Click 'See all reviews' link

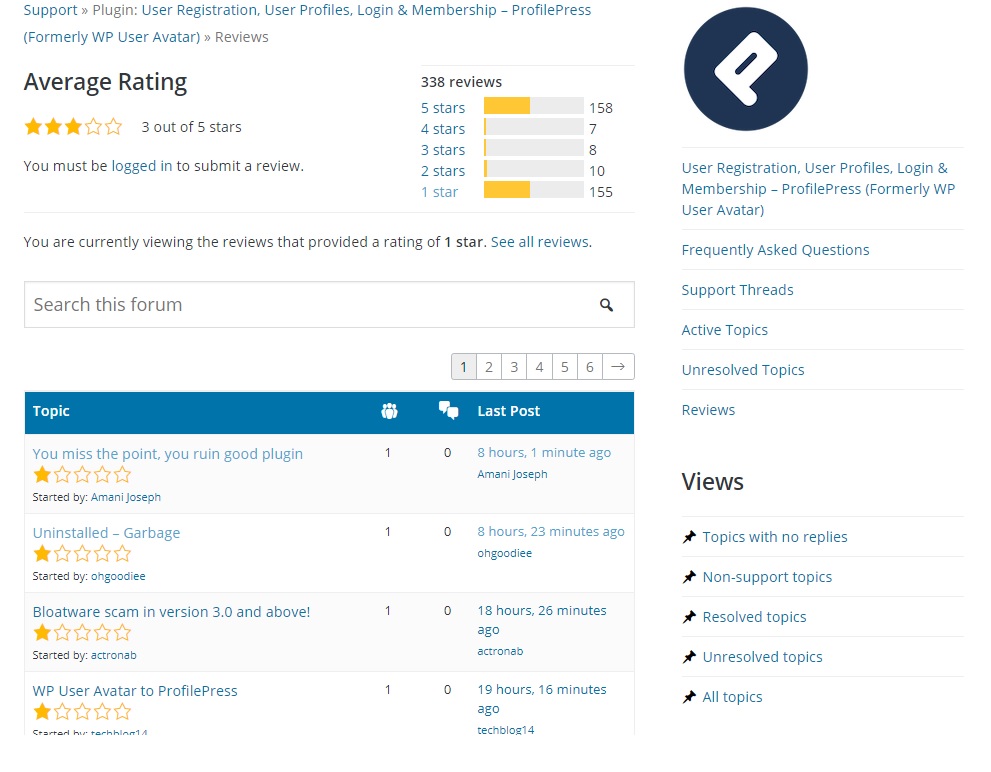pyautogui.click(x=540, y=242)
